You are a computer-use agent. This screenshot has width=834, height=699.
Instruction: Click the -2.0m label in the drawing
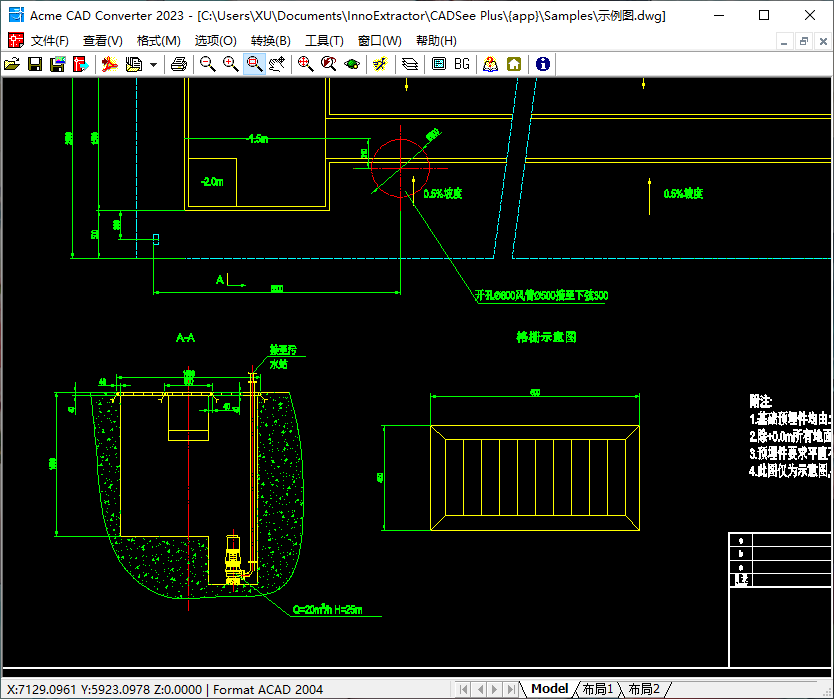pyautogui.click(x=212, y=182)
